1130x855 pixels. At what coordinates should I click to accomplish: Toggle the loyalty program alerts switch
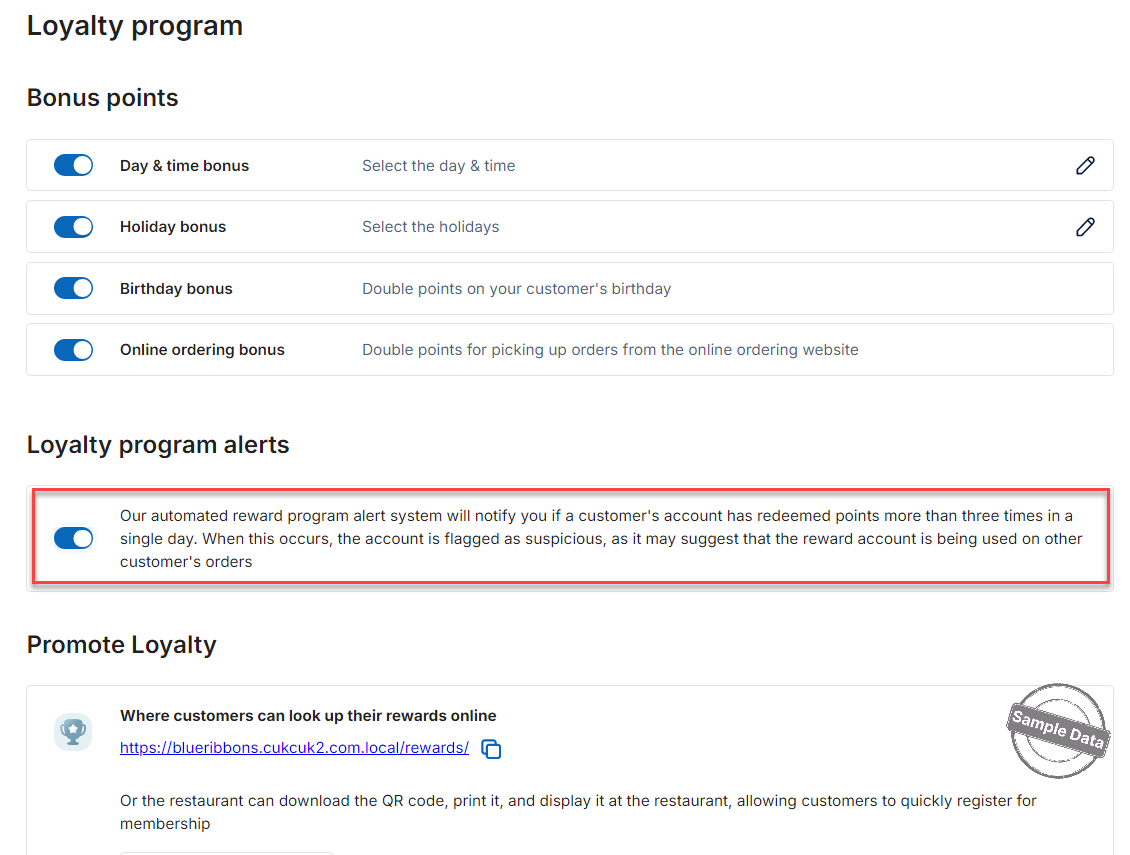74,538
